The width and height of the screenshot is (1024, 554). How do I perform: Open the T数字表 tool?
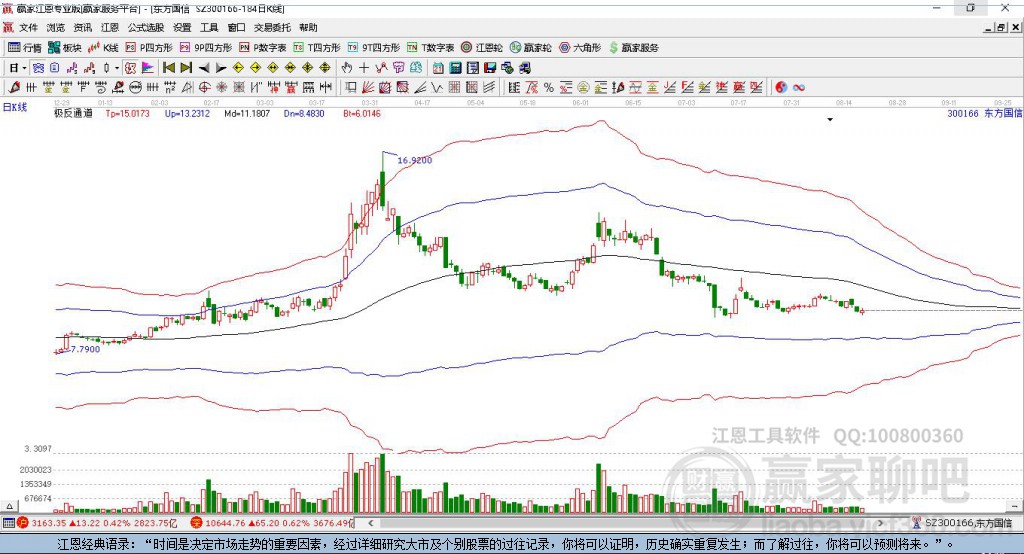[430, 48]
